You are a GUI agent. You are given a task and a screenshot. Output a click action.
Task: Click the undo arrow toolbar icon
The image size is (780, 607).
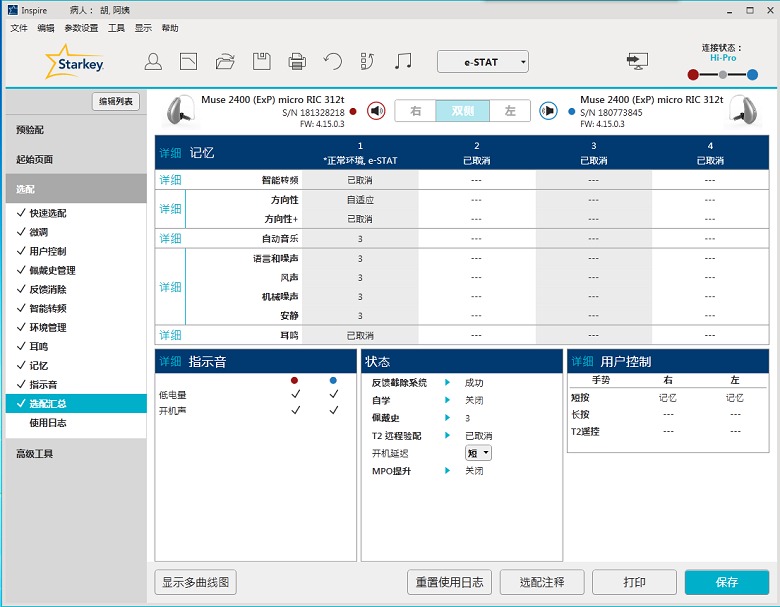point(333,62)
